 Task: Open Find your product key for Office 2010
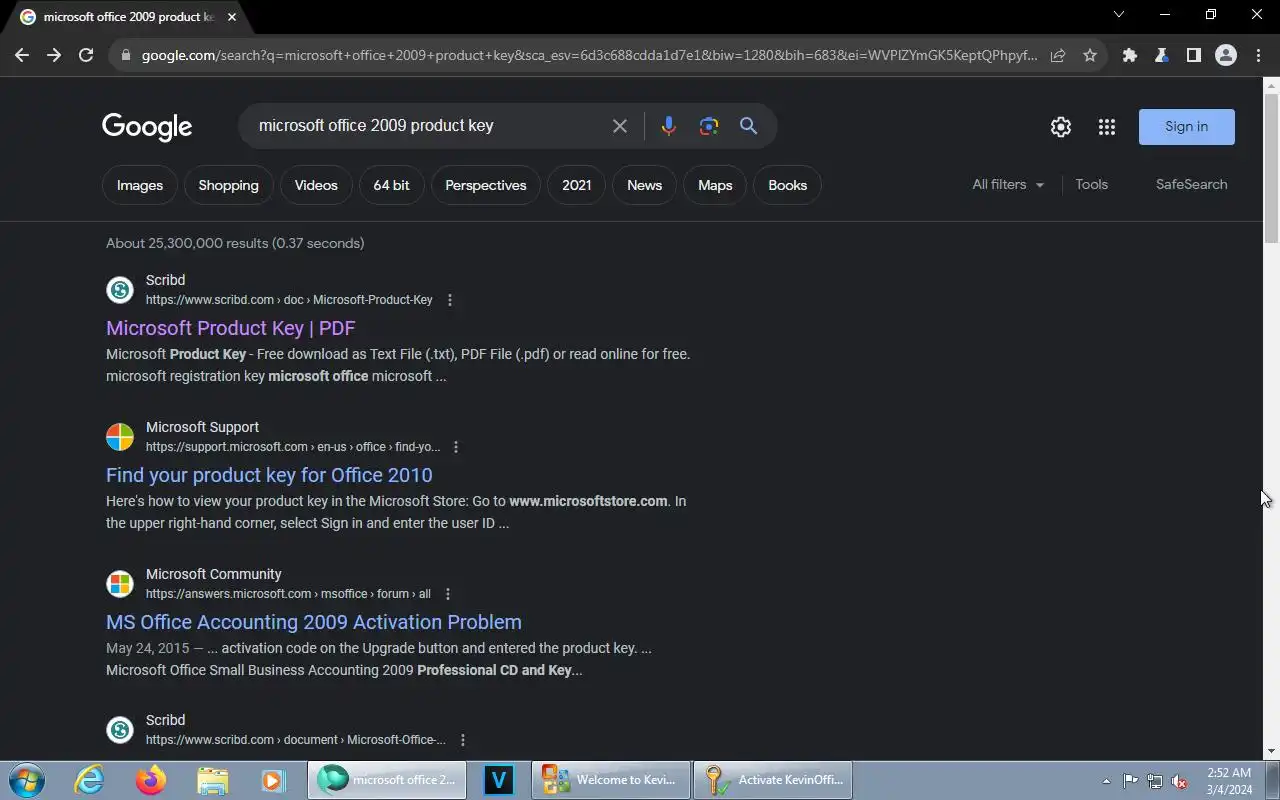tap(269, 475)
